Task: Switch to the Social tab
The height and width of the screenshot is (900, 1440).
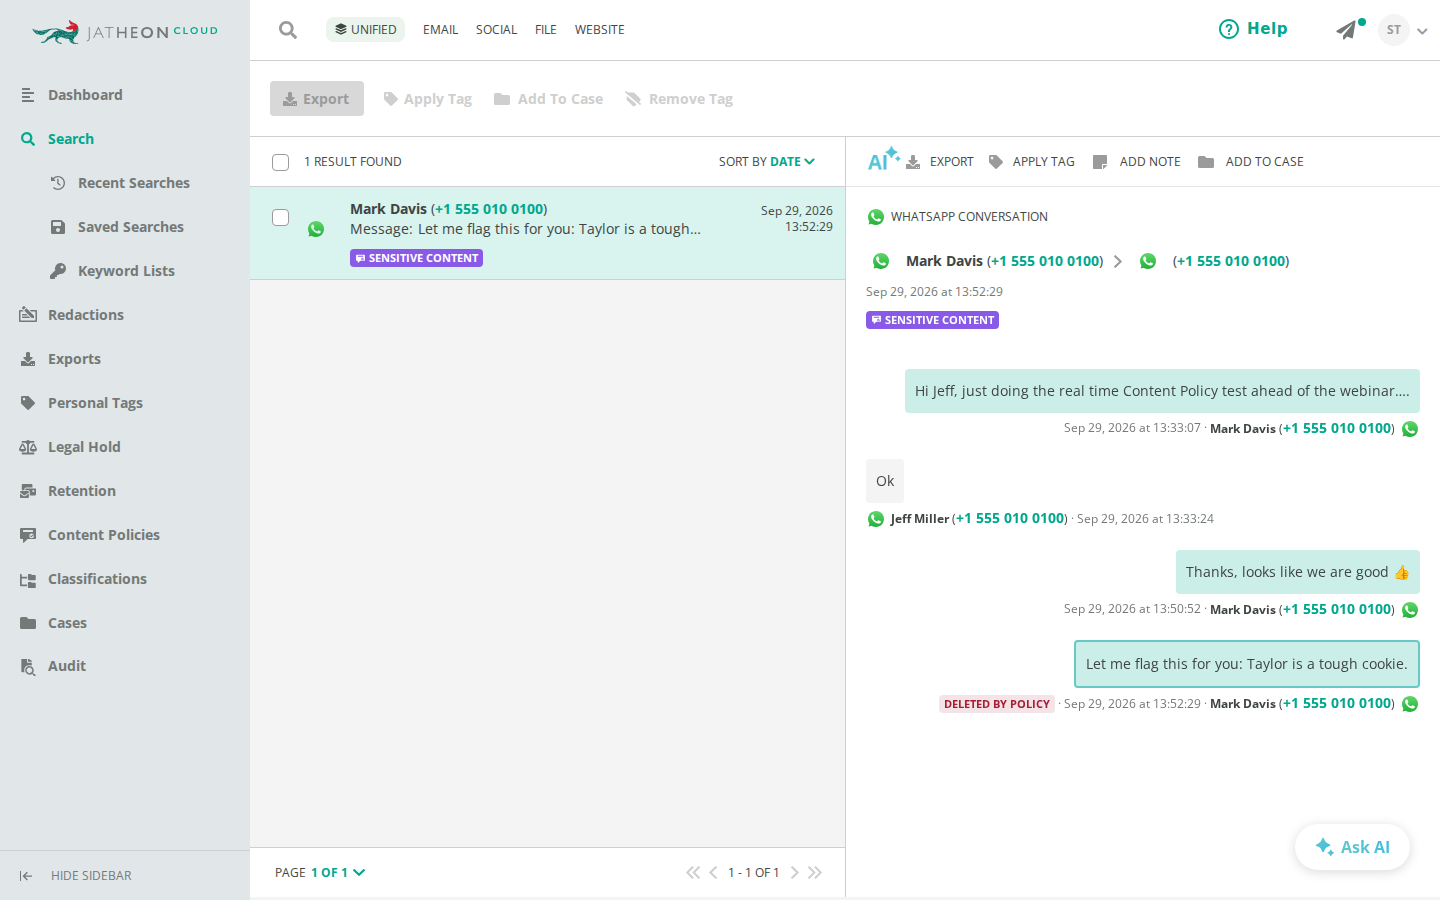Action: click(x=496, y=30)
